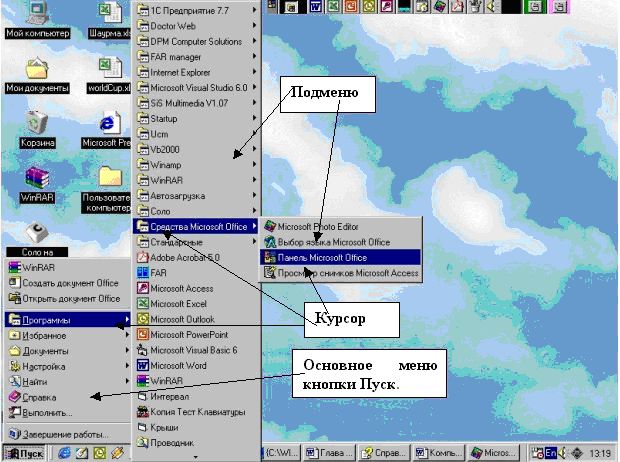Screen dimensions: 620x462
Task: Click Открыть документ Office
Action: coord(68,299)
